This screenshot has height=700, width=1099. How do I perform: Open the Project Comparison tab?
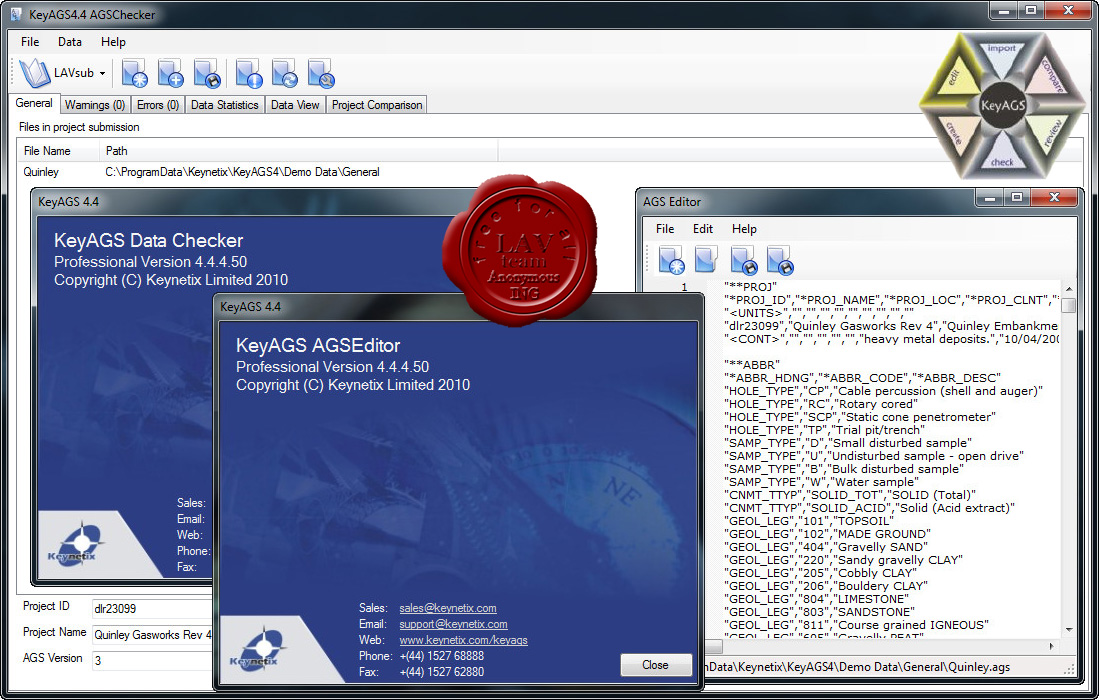377,105
